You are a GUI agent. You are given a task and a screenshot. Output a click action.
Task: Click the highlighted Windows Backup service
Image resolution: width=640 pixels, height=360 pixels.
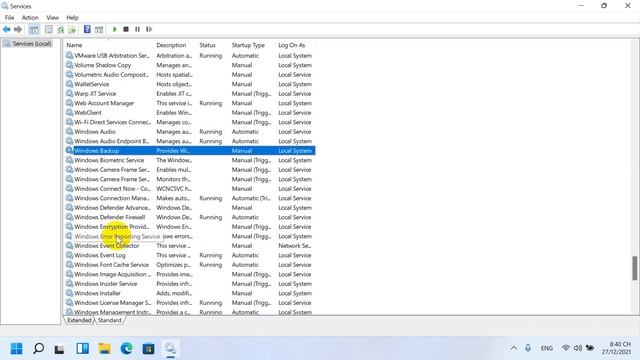190,151
